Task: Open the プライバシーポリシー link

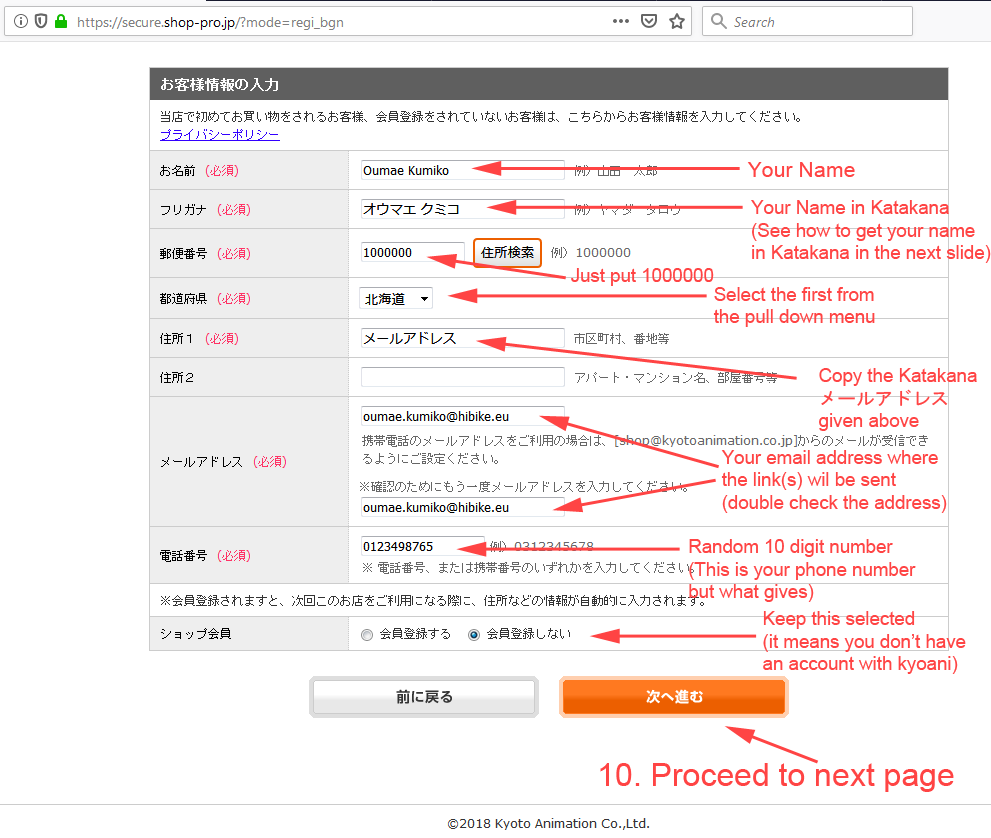Action: coord(219,135)
